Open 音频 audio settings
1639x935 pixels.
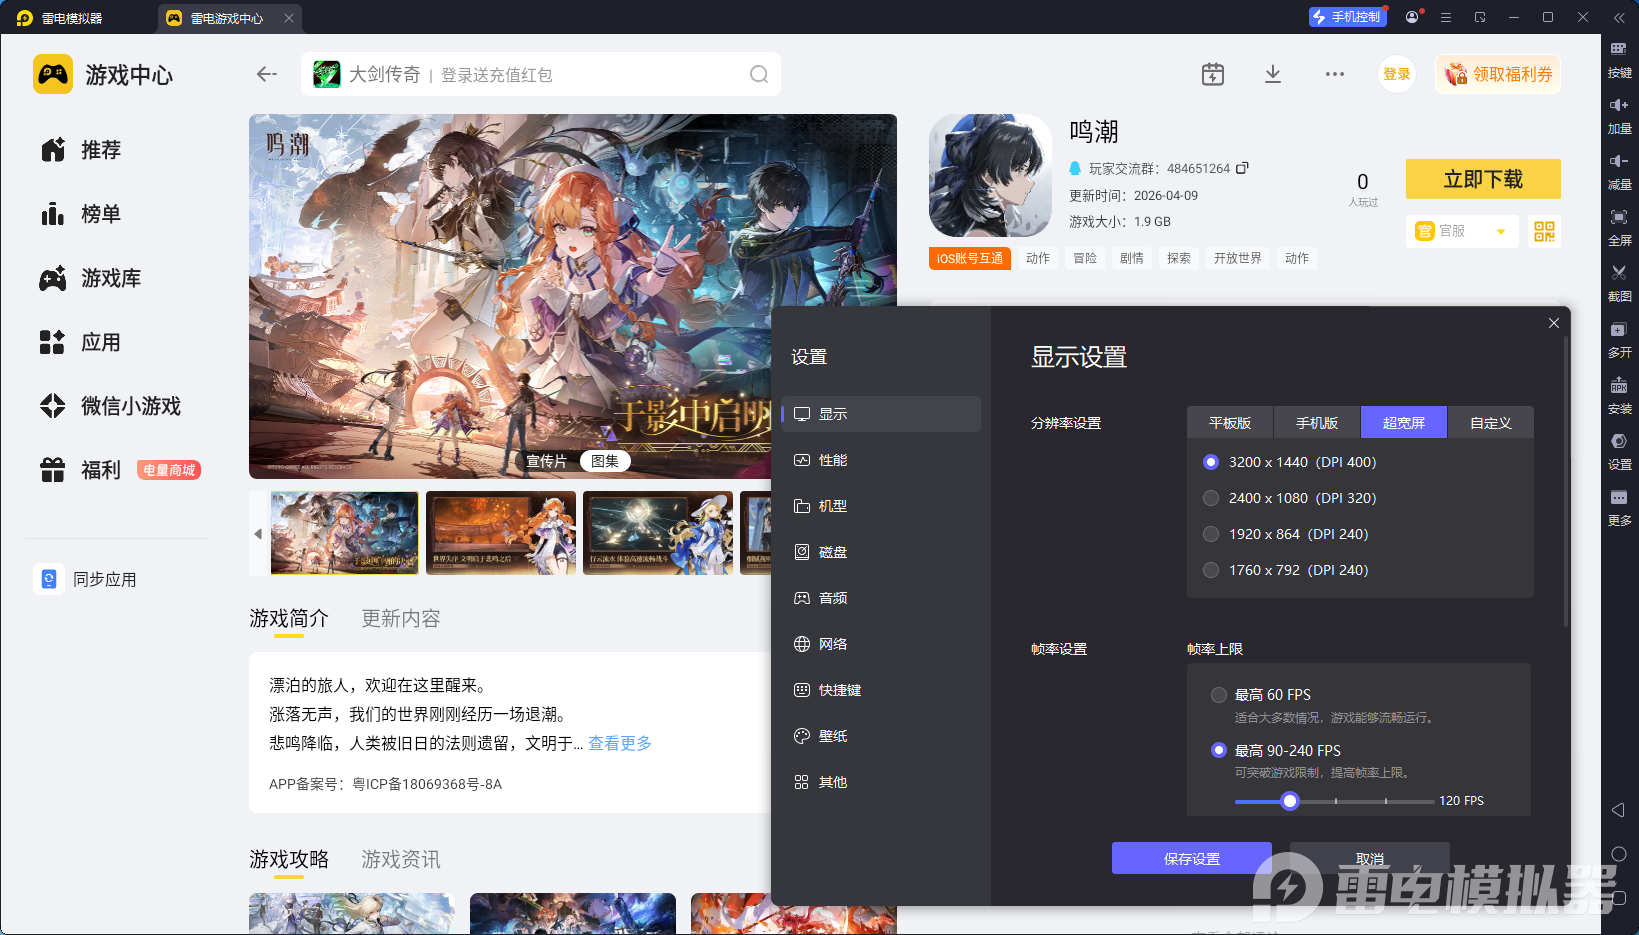[x=881, y=598]
